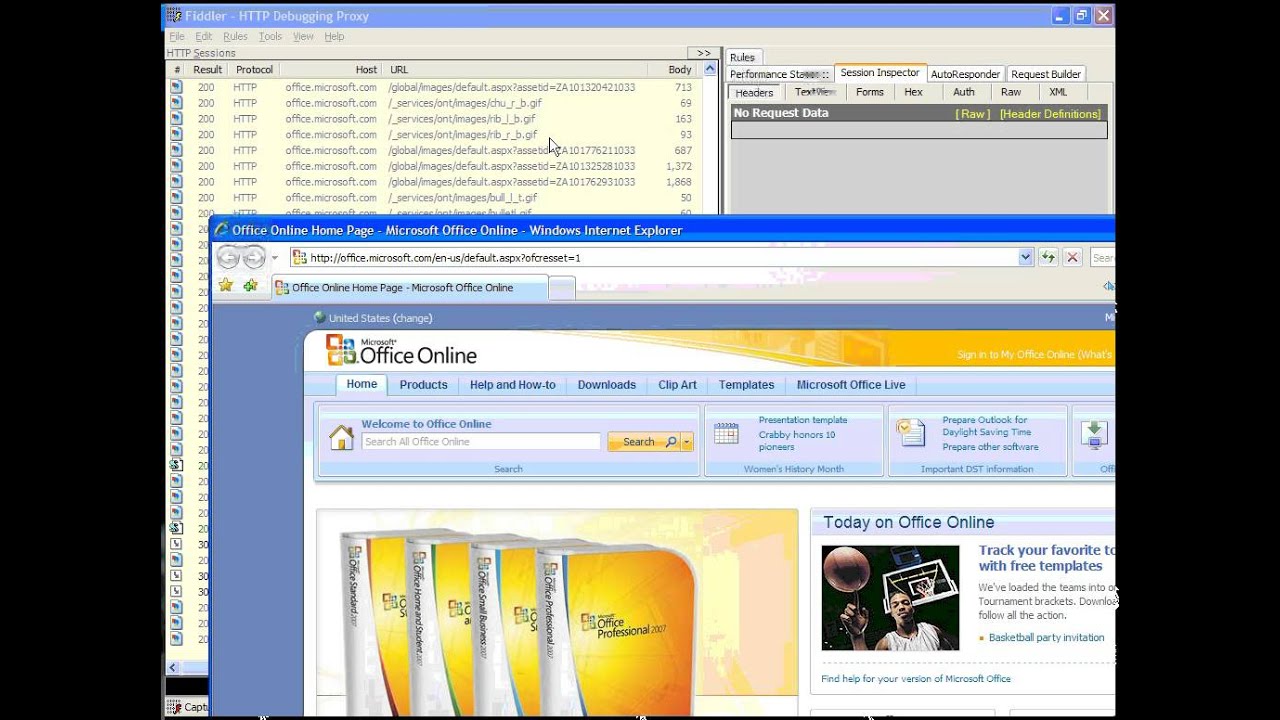
Task: Click the >> expander above the sessions list
Action: 703,53
